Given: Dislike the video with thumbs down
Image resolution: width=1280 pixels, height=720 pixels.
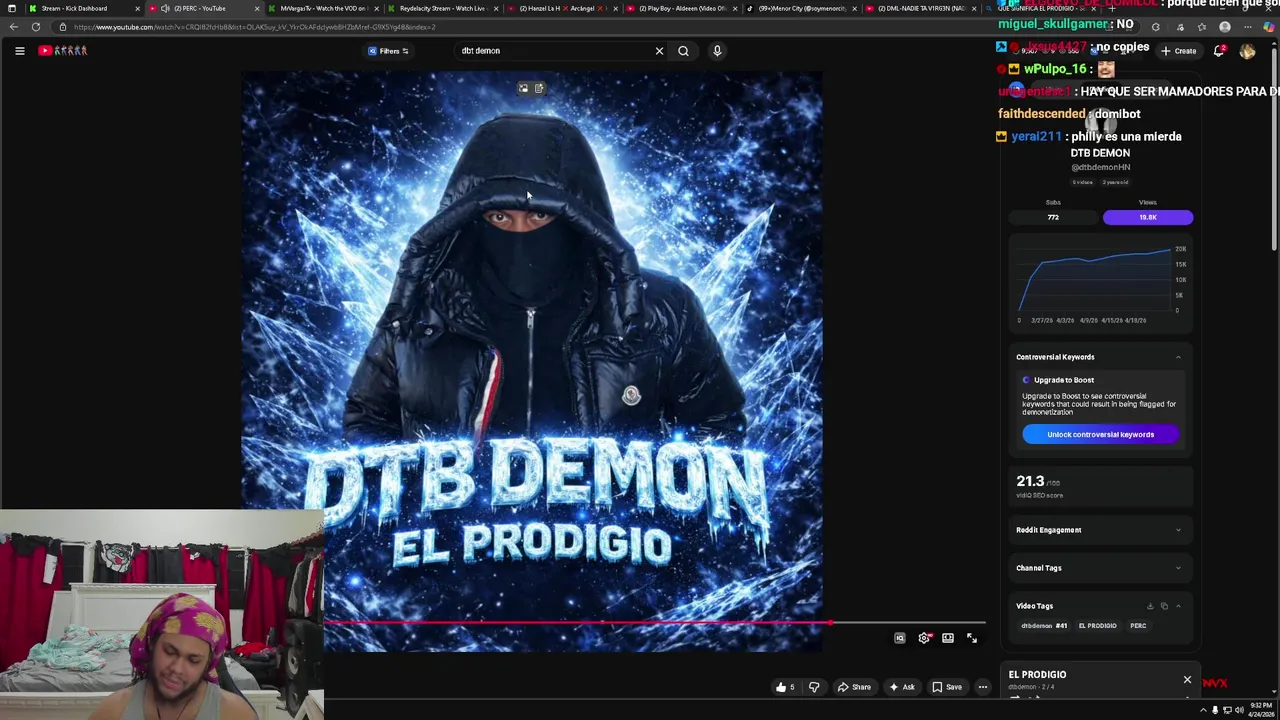Looking at the screenshot, I should [814, 687].
